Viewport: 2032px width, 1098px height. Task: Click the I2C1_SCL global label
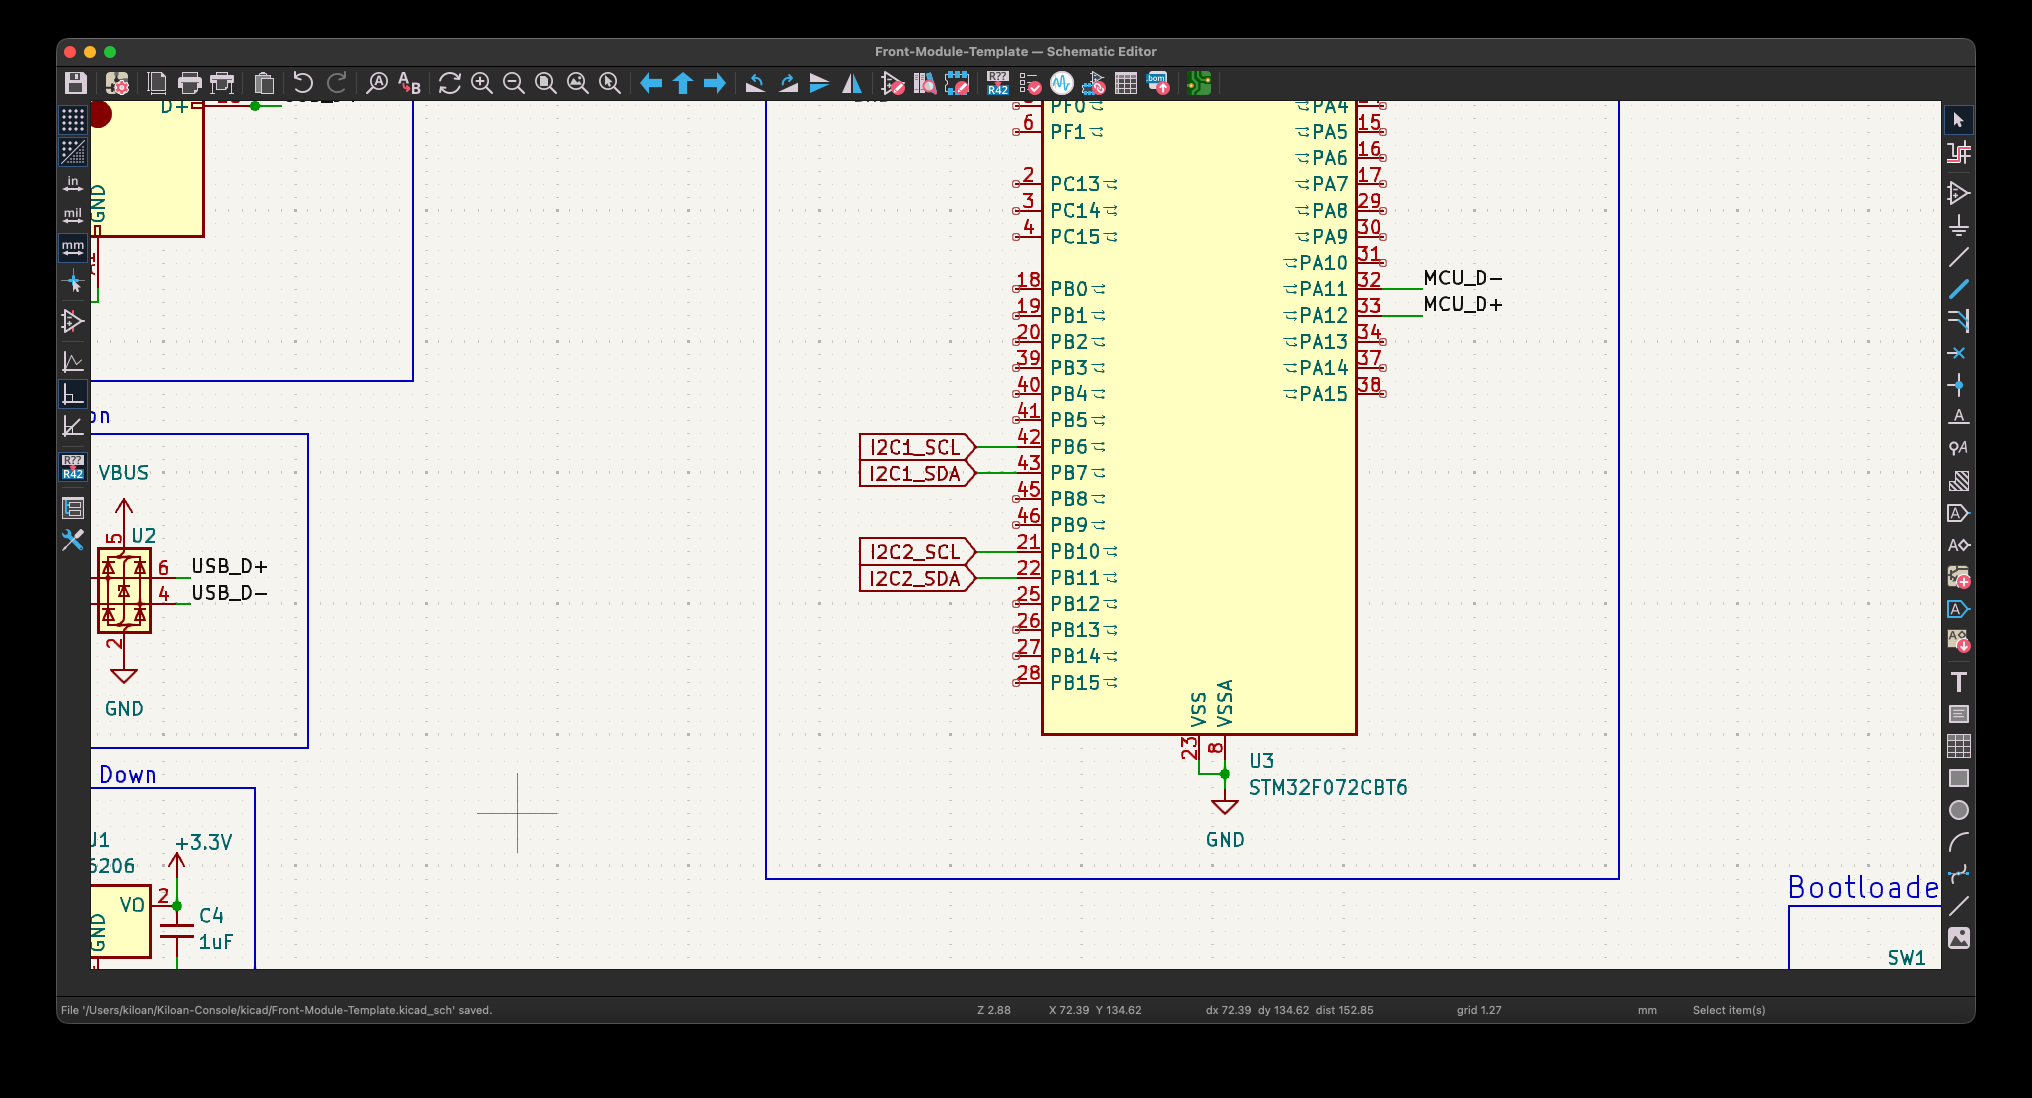914,447
